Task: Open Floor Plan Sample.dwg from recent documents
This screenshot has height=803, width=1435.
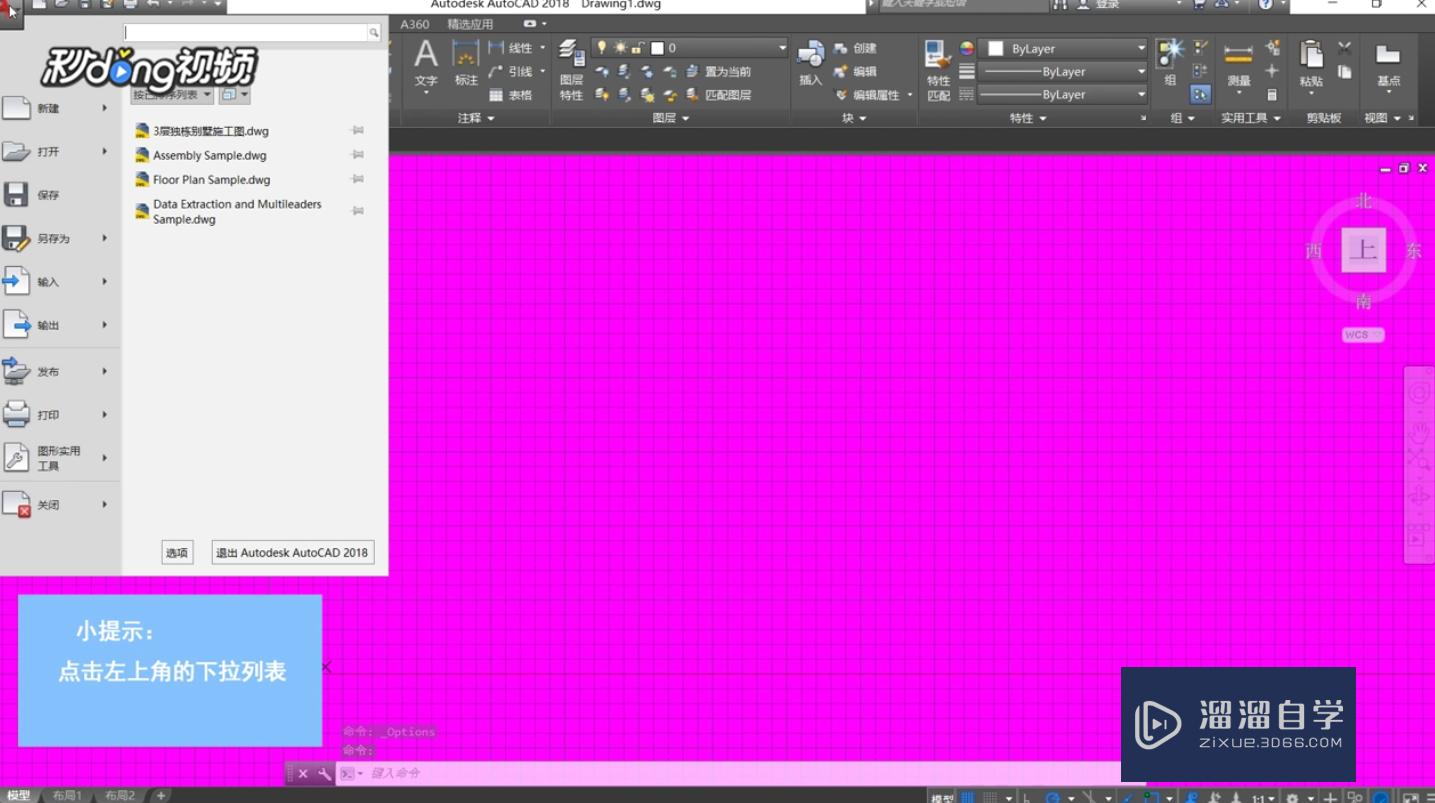Action: coord(211,180)
